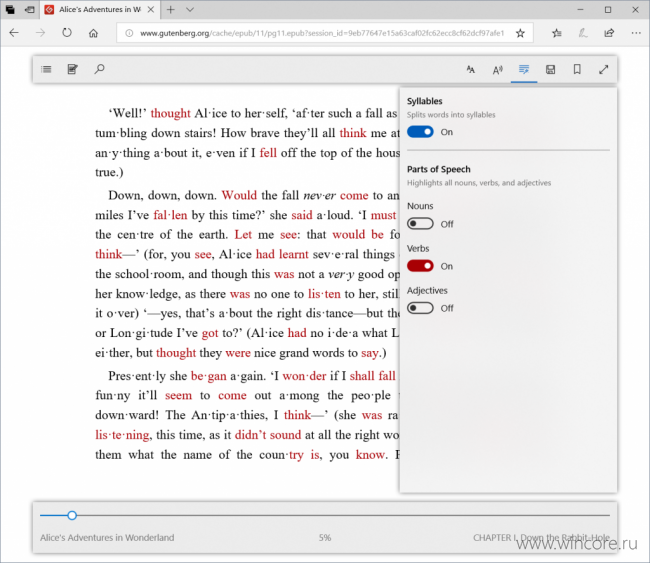The image size is (650, 563).
Task: Click the red word 'listening' in text
Action: tap(122, 435)
